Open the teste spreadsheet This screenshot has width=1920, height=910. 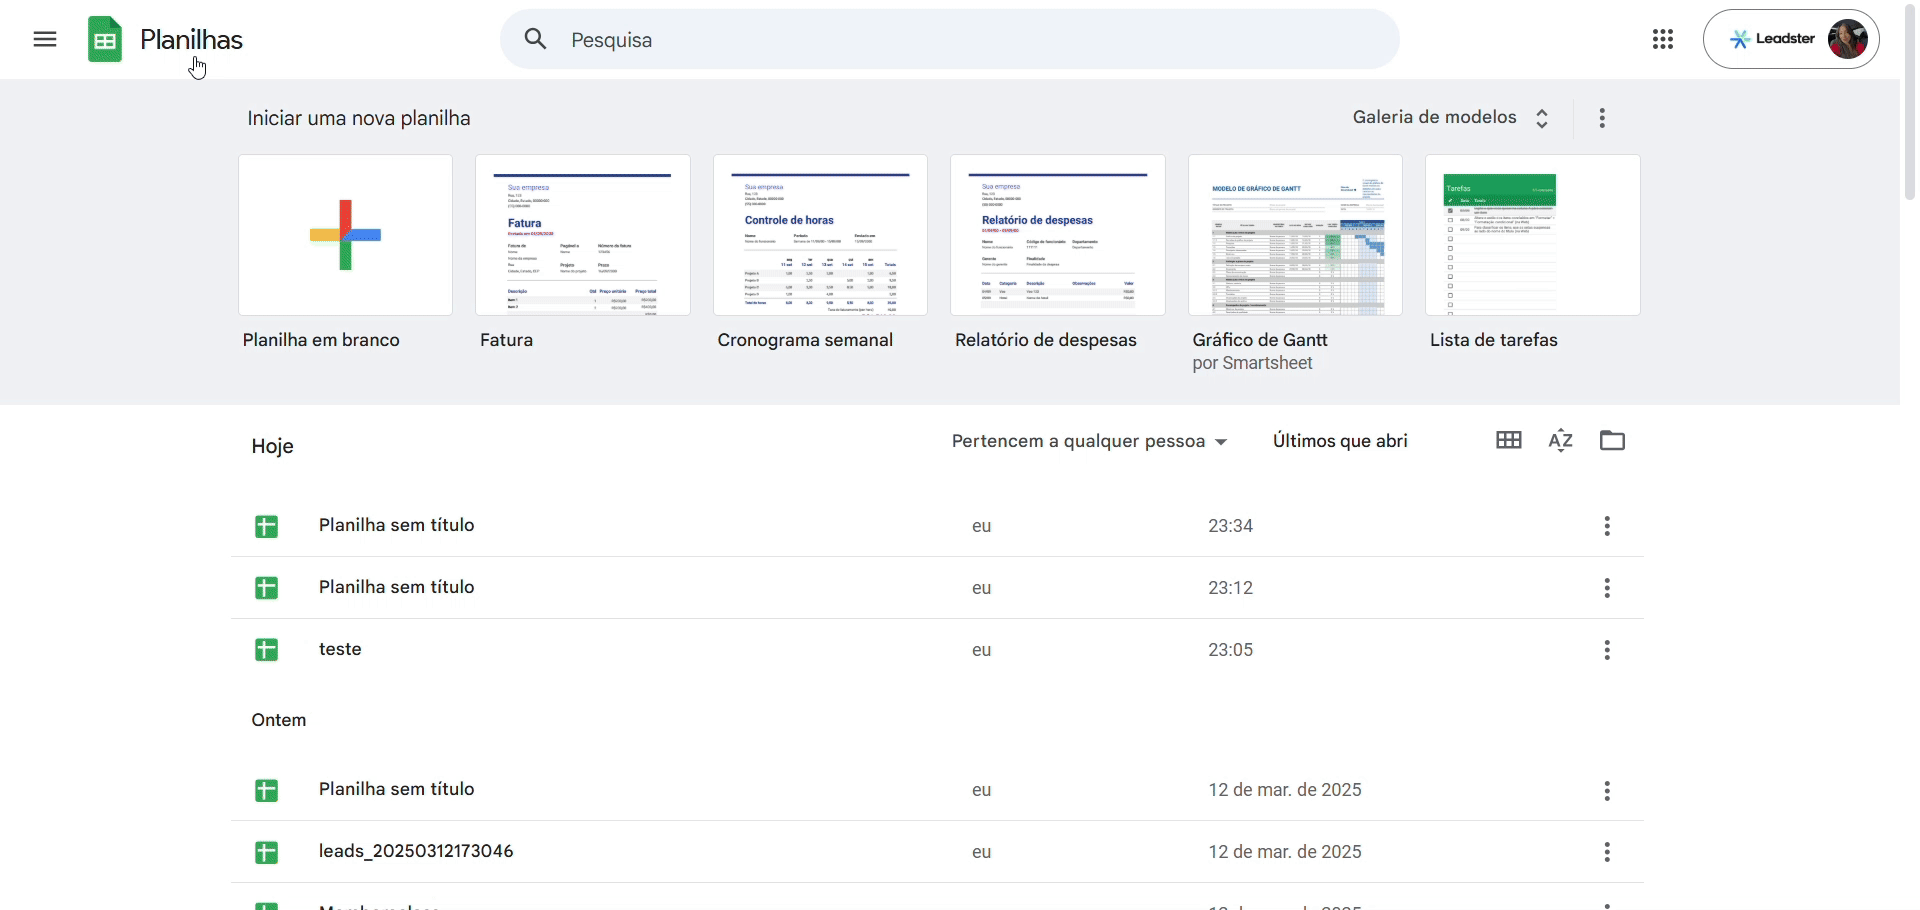[937, 650]
